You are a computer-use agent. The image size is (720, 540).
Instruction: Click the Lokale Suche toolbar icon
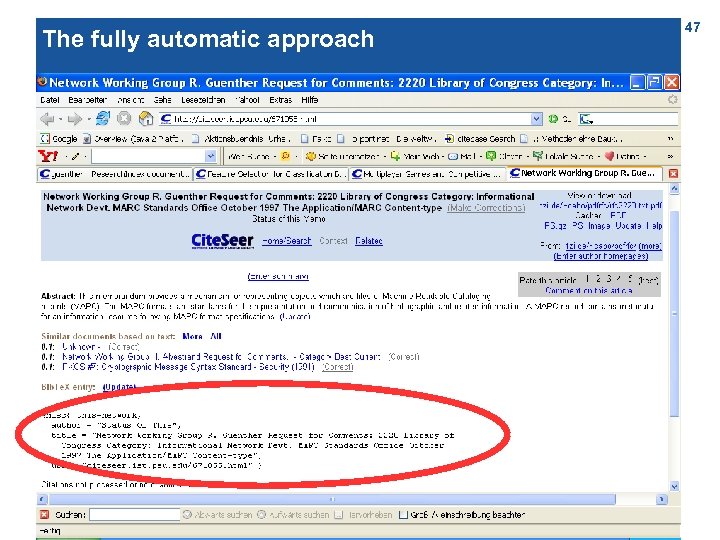point(538,156)
